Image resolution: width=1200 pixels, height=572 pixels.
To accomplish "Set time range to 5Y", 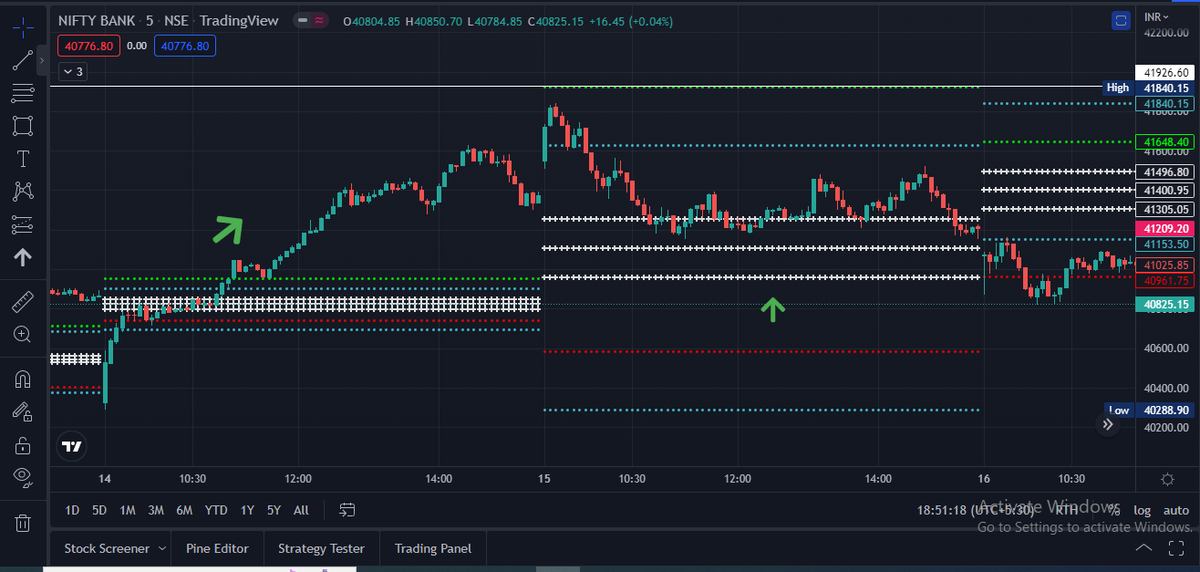I will (274, 510).
